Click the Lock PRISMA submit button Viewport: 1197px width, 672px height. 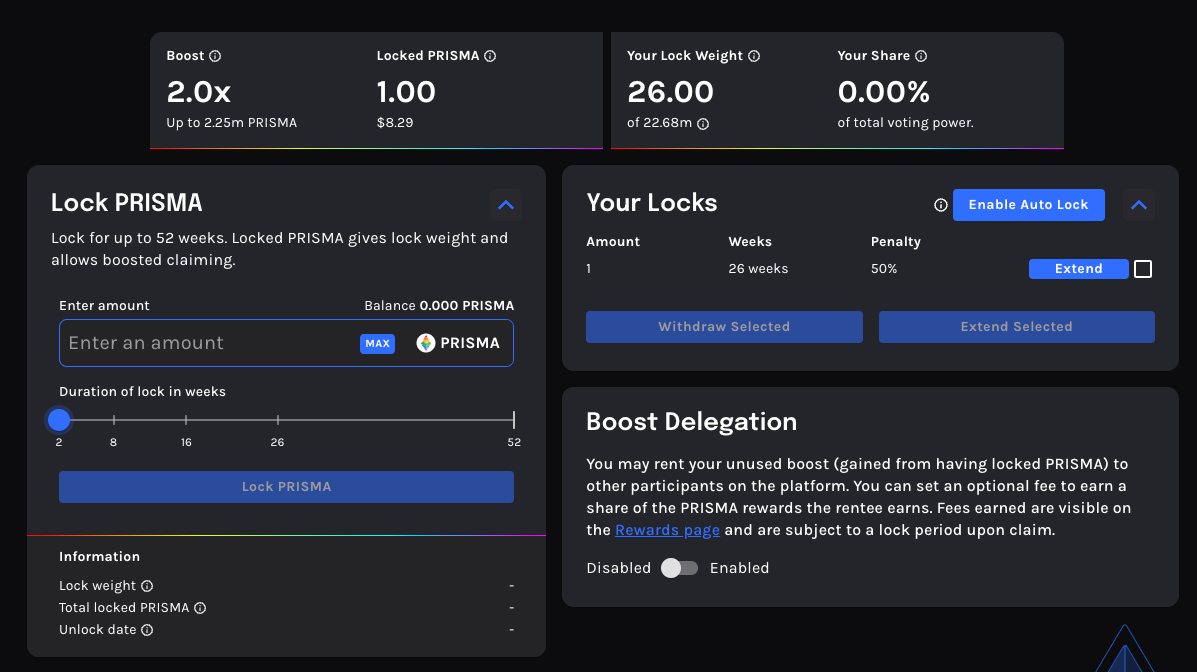coord(286,486)
